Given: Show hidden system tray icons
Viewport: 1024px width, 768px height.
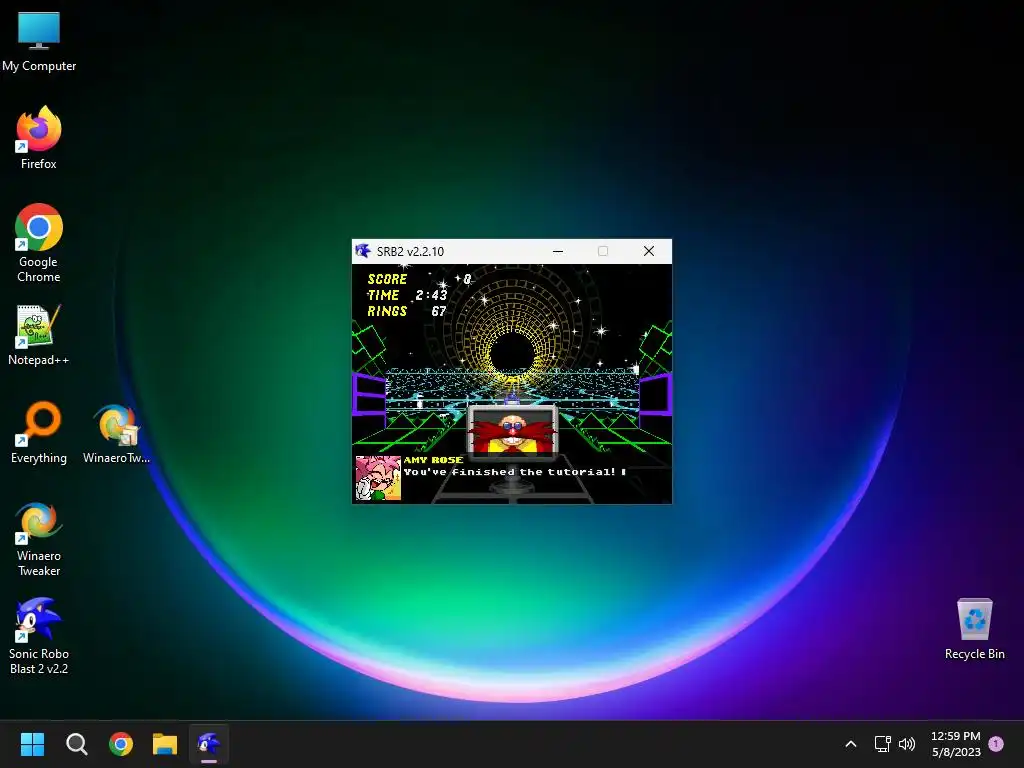Looking at the screenshot, I should (x=850, y=744).
